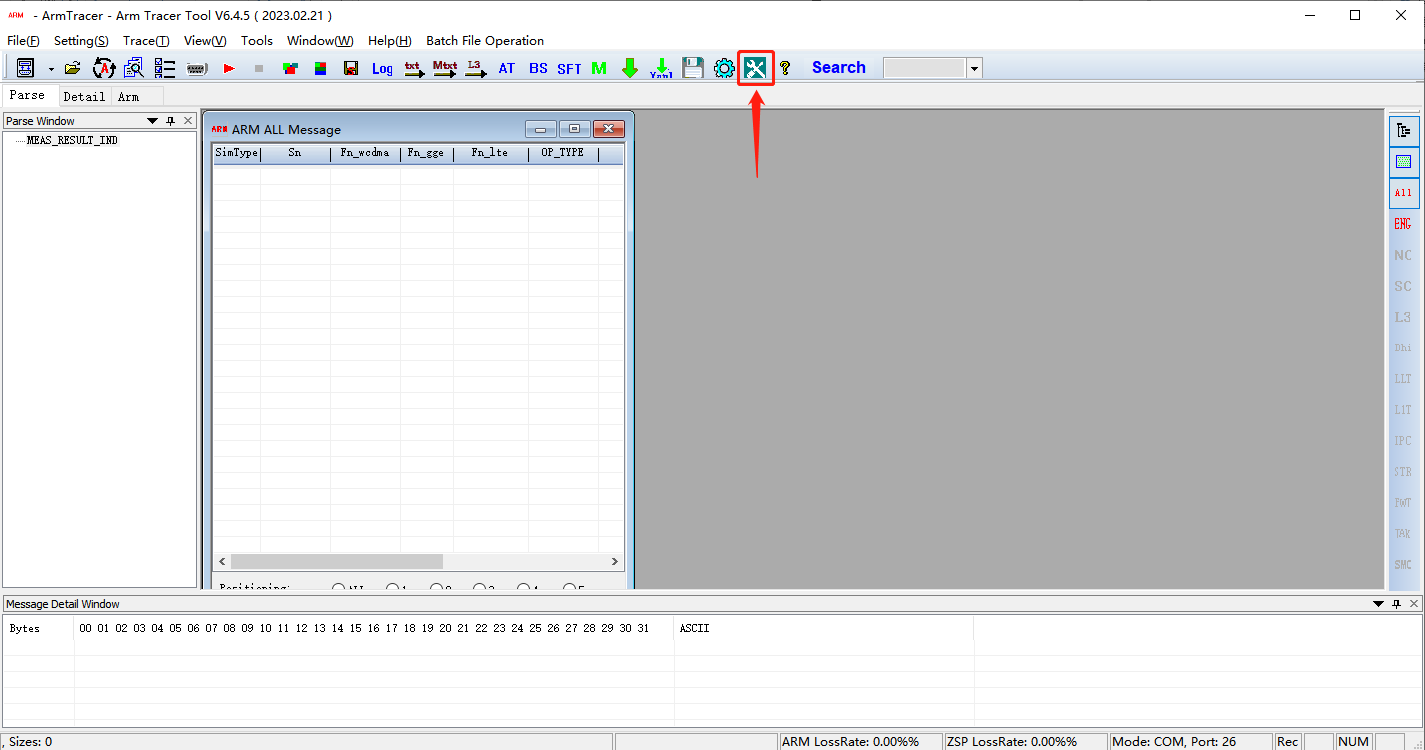
Task: Select the Positioning All radio button
Action: (339, 588)
